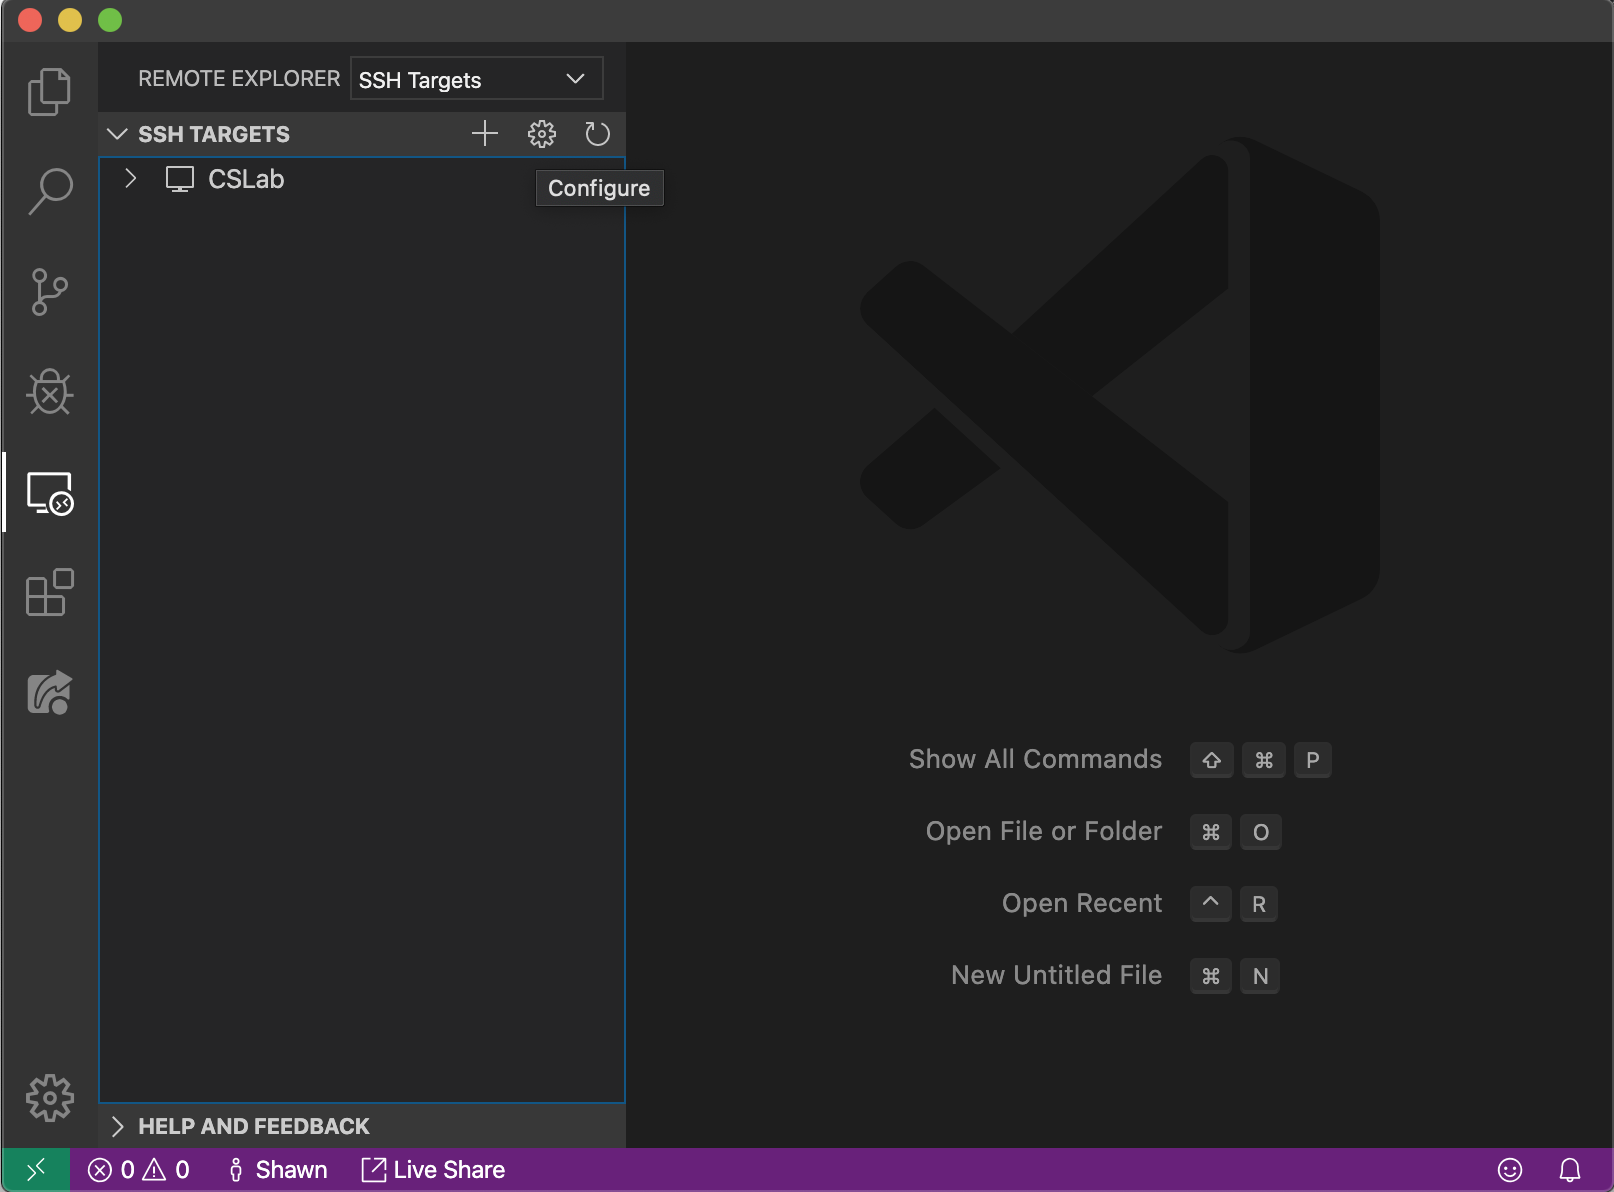Select the Remote Explorer activity icon

(49, 493)
